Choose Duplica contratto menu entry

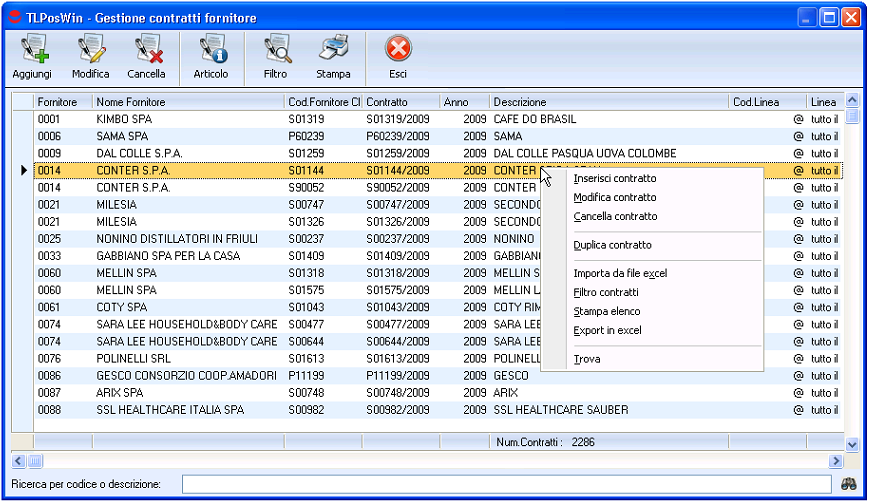612,245
